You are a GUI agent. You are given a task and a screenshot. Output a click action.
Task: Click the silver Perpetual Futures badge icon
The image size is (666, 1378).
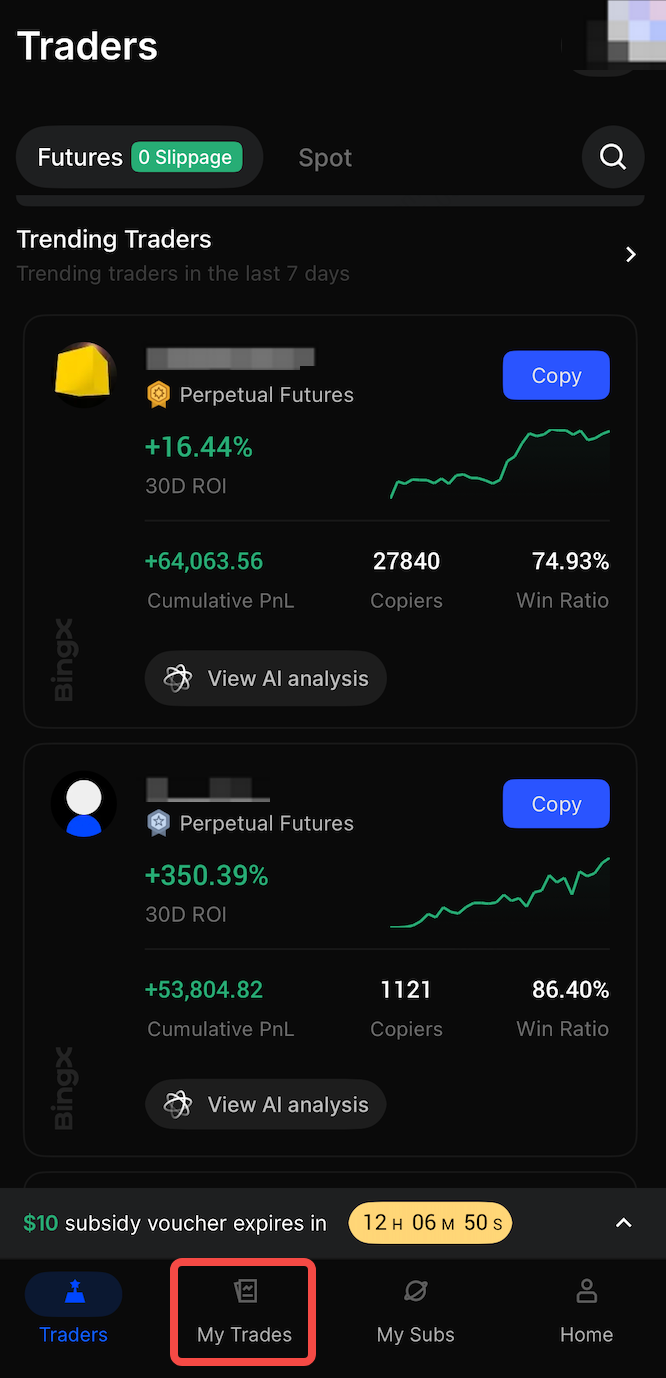[x=158, y=823]
